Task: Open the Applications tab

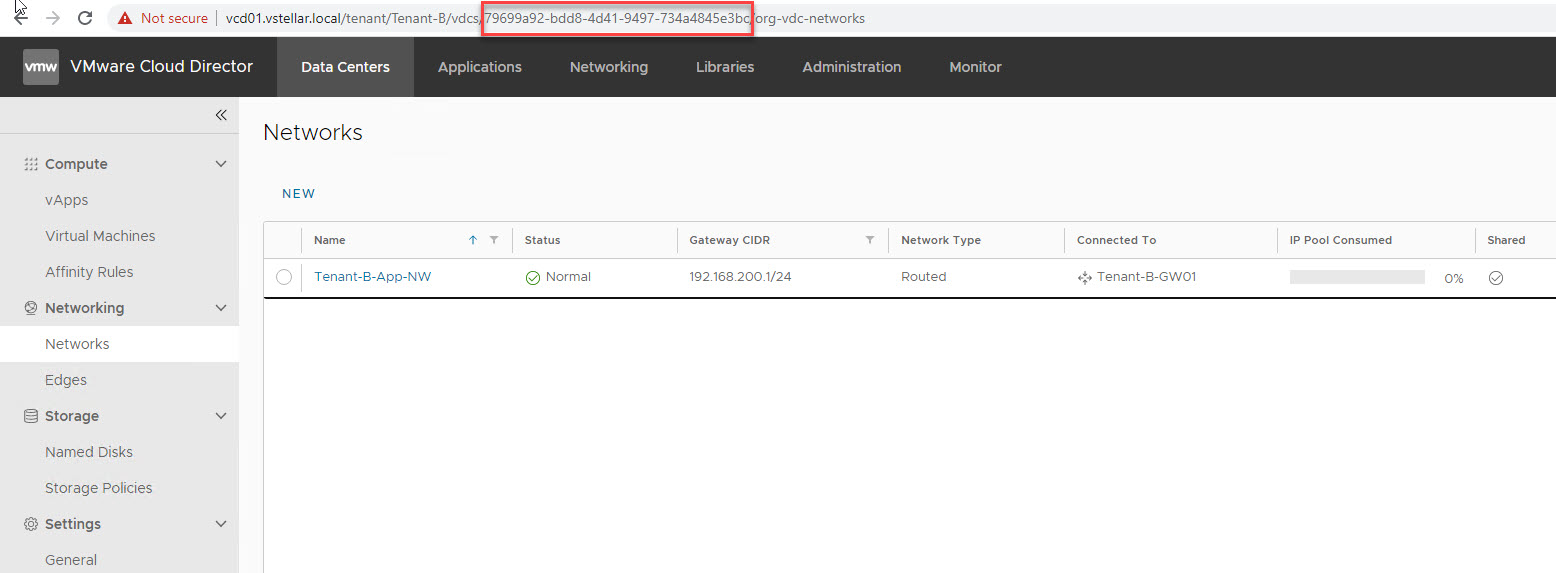Action: [x=479, y=67]
